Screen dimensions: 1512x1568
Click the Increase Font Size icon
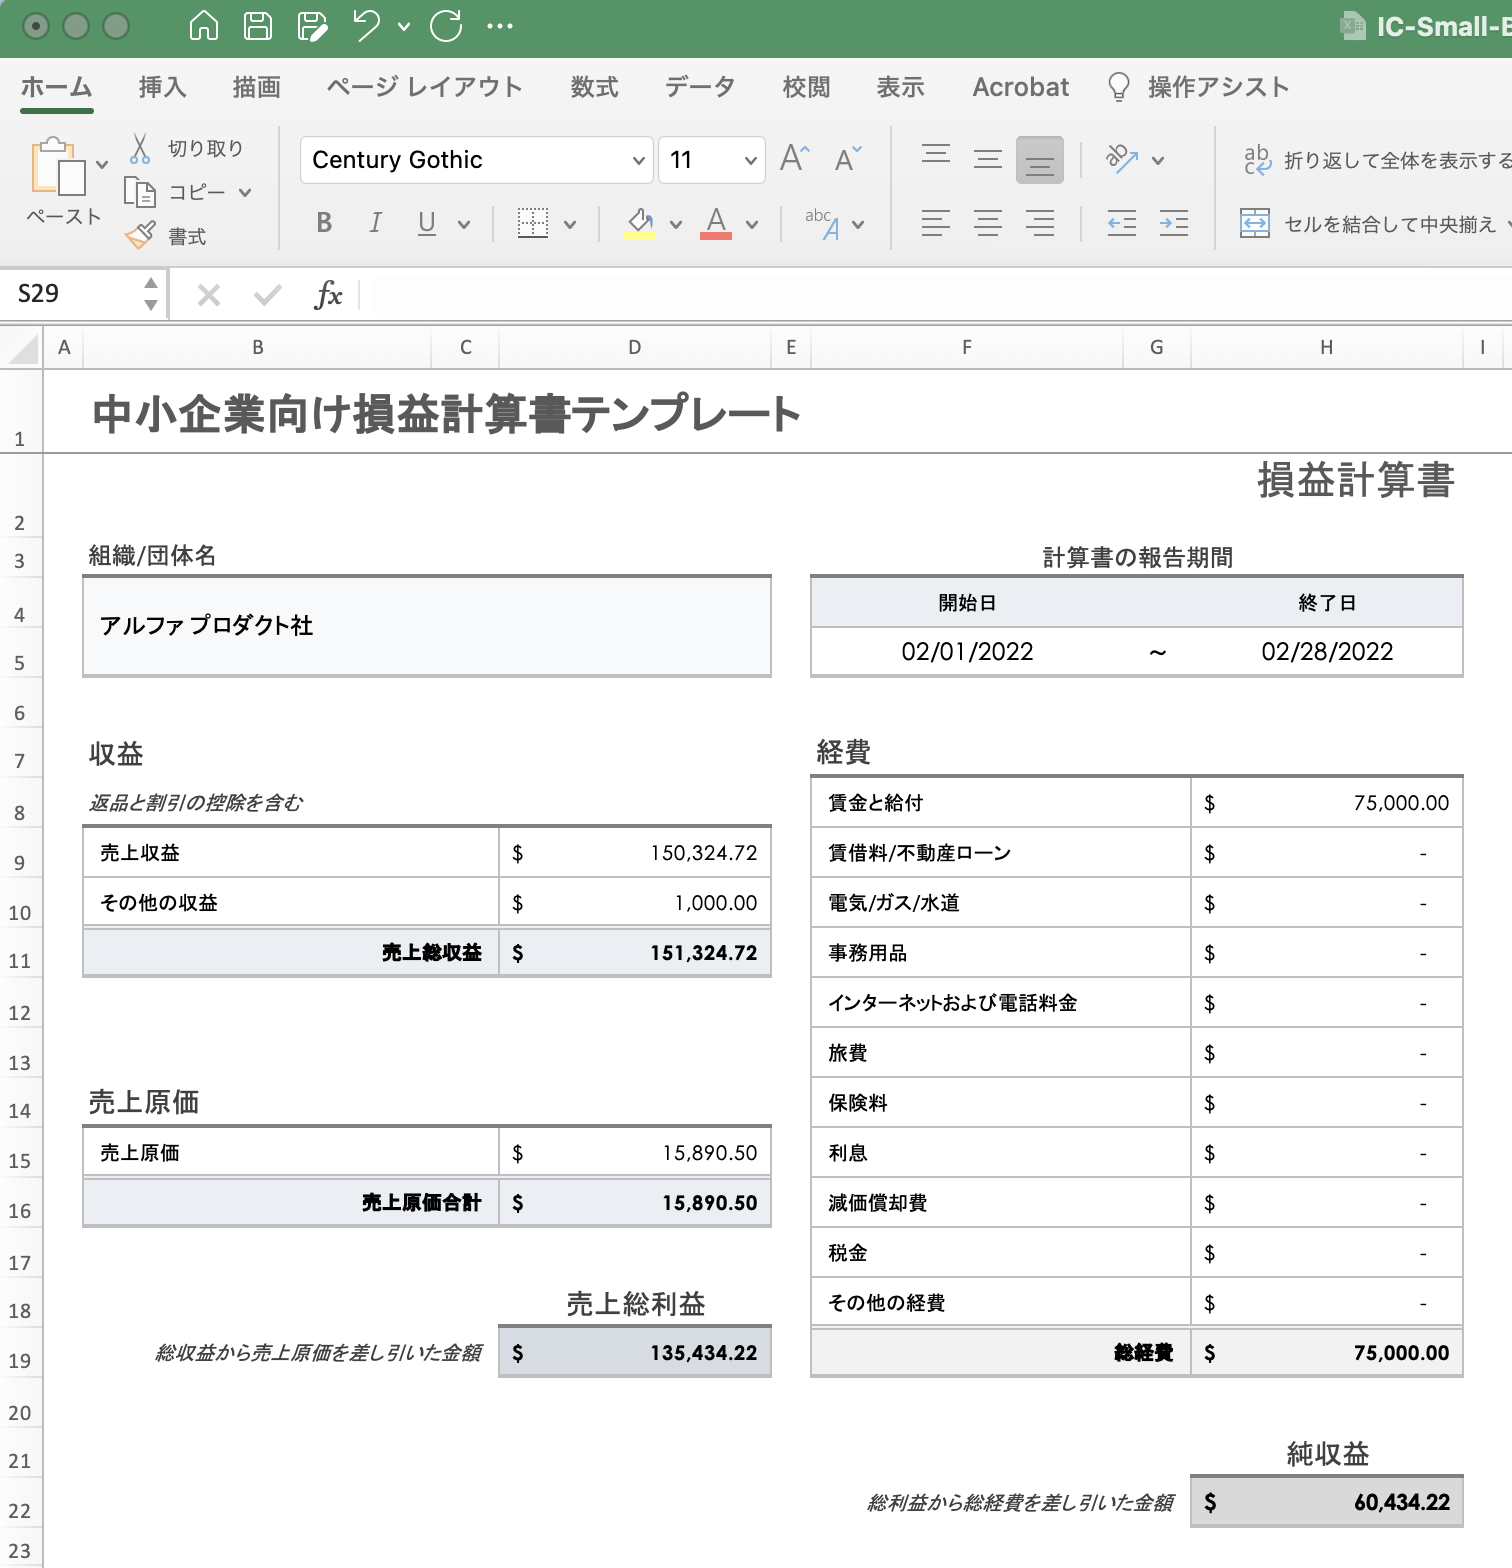pos(794,159)
